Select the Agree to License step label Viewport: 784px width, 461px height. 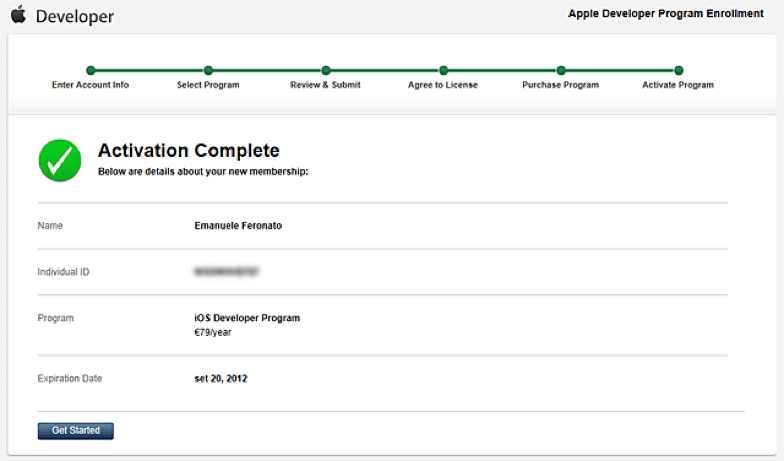(x=443, y=86)
